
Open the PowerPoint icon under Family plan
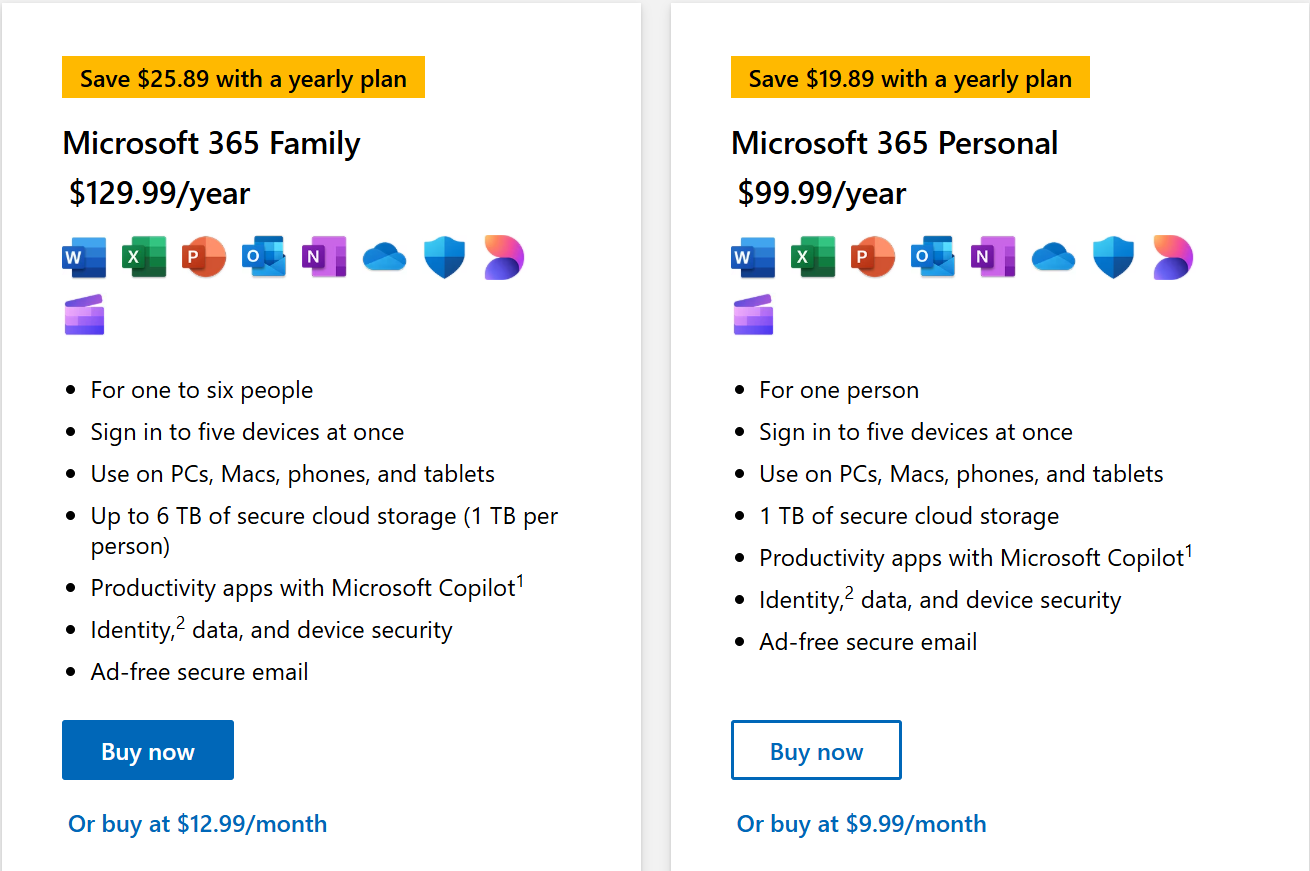coord(204,257)
